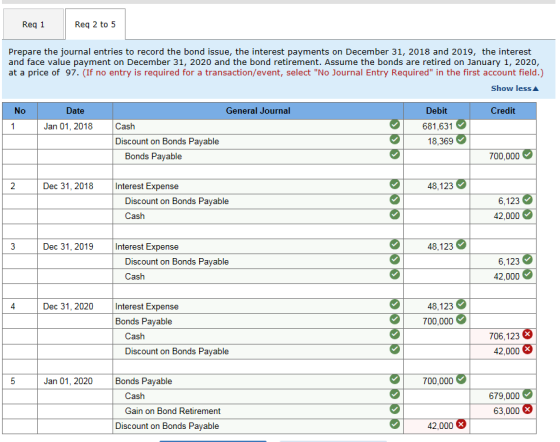Click green check beside 6,123 in the Dec 31, 2018 entry
The height and width of the screenshot is (442, 560).
(x=528, y=199)
